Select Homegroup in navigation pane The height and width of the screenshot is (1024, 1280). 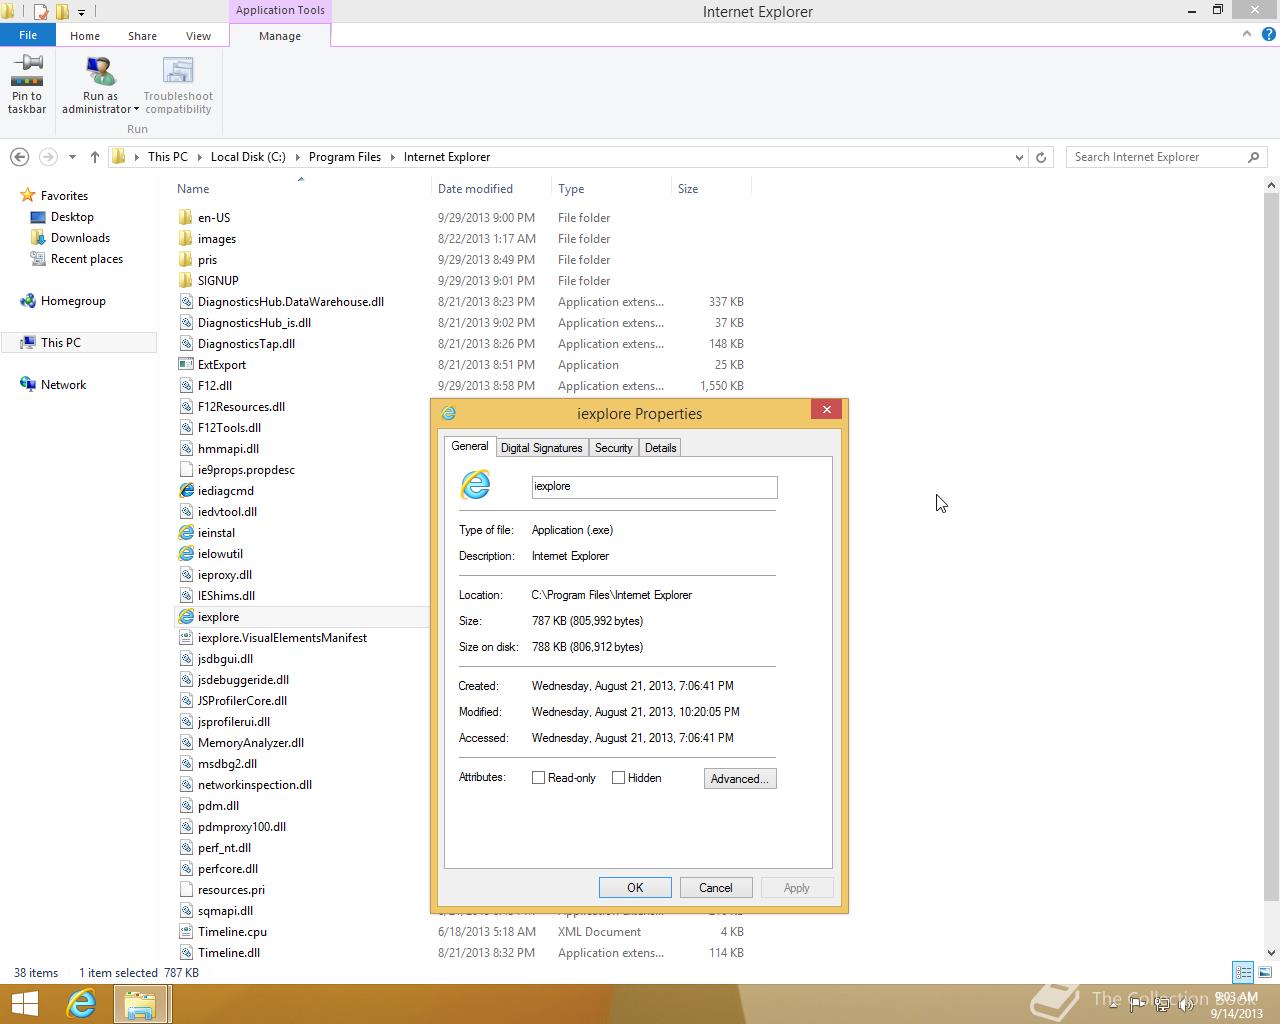[73, 301]
